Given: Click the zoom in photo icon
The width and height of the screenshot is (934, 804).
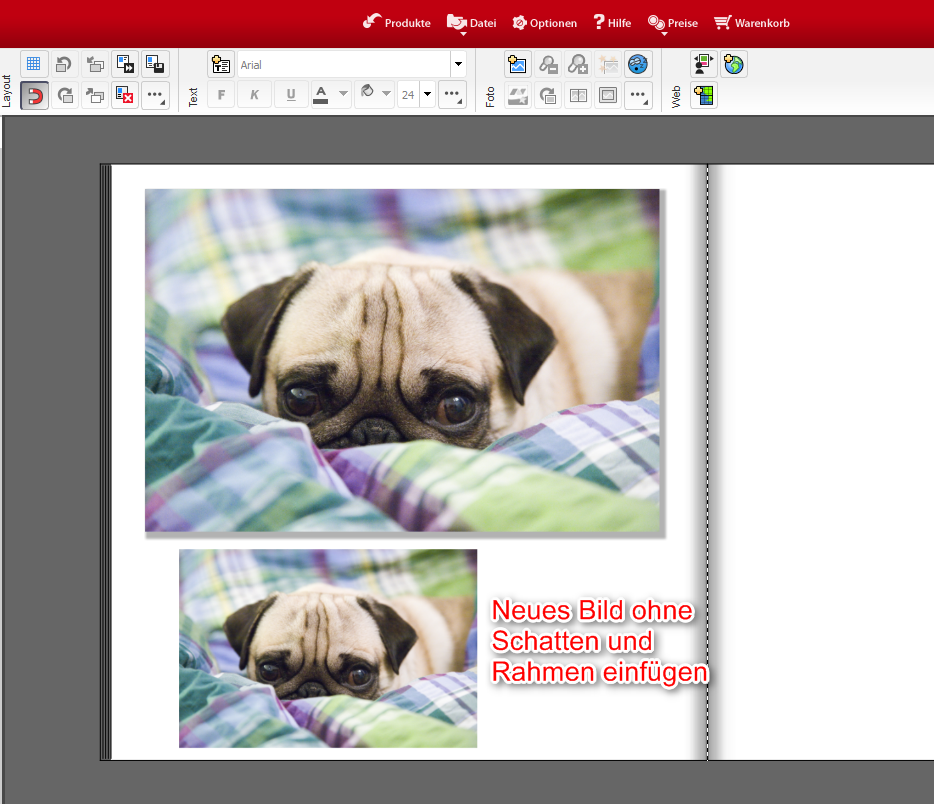Looking at the screenshot, I should coord(578,64).
